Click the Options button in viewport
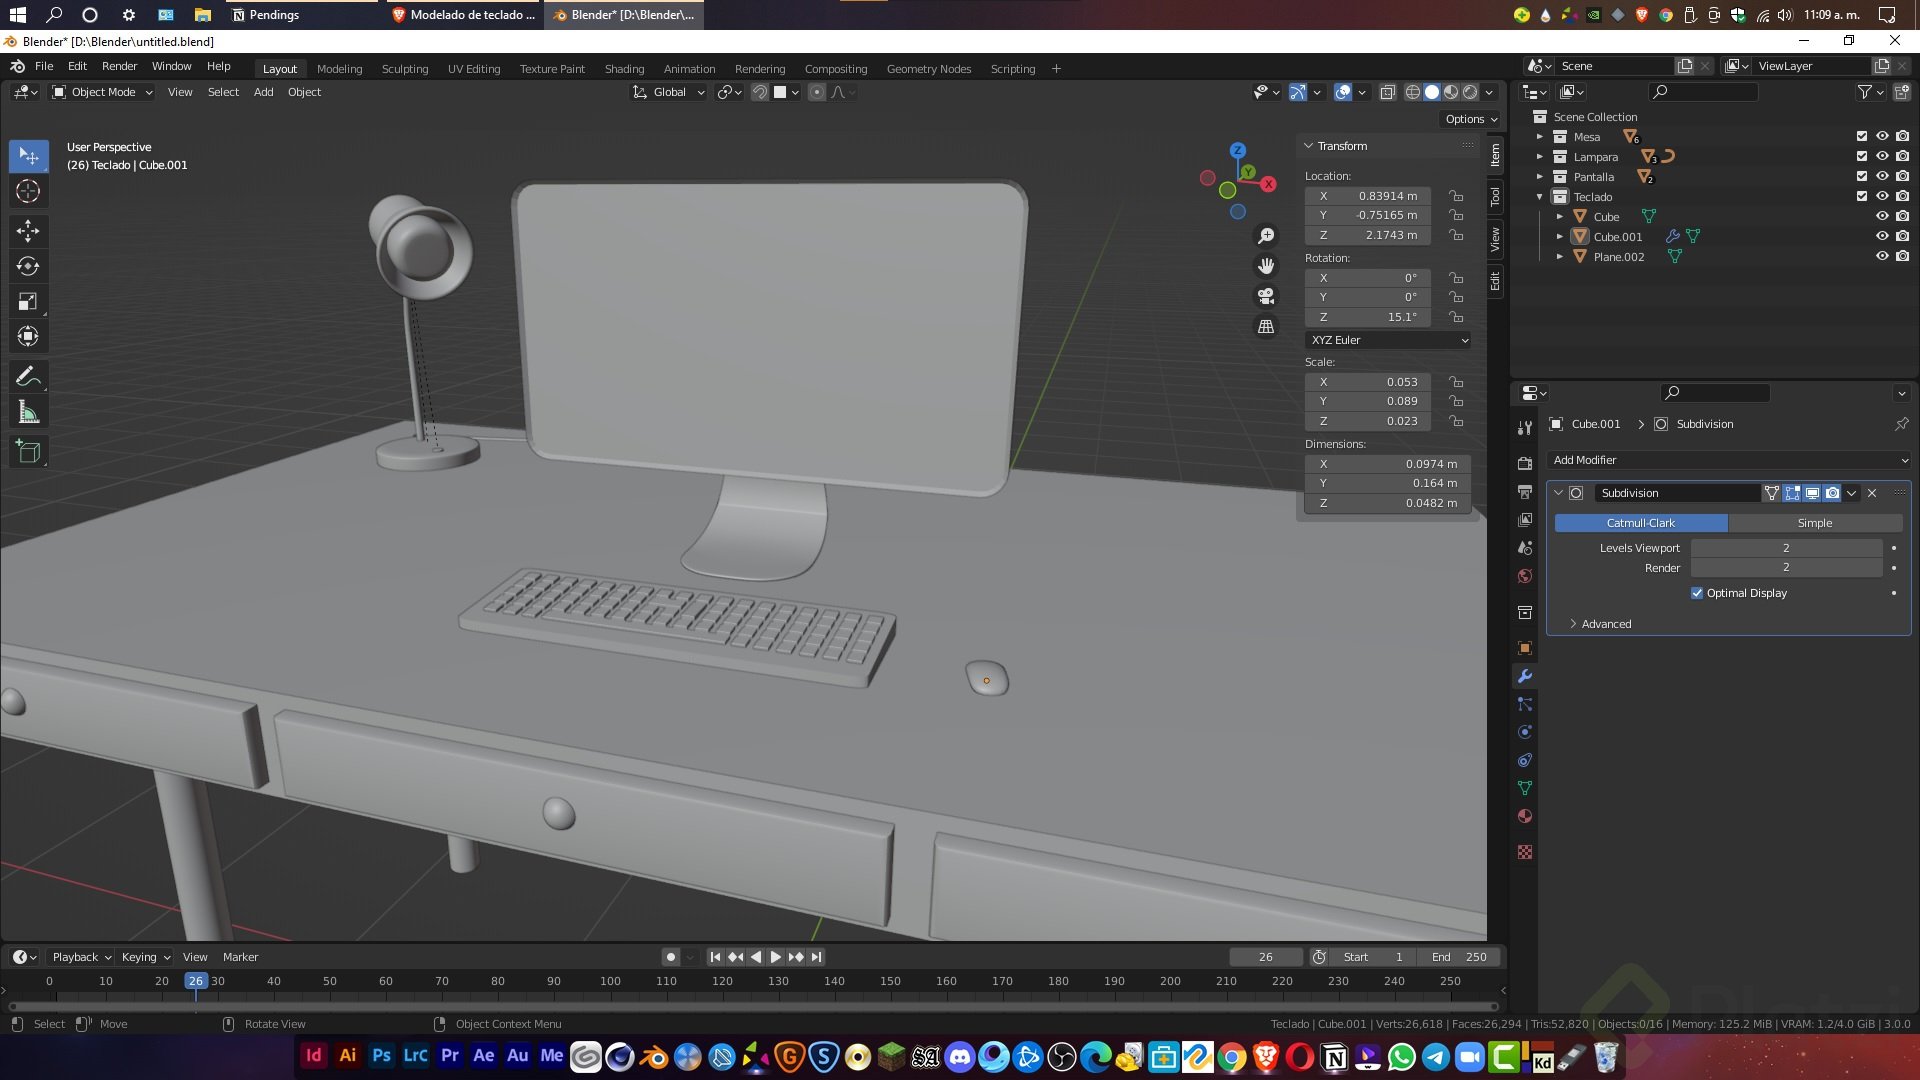Image resolution: width=1920 pixels, height=1080 pixels. (x=1470, y=119)
